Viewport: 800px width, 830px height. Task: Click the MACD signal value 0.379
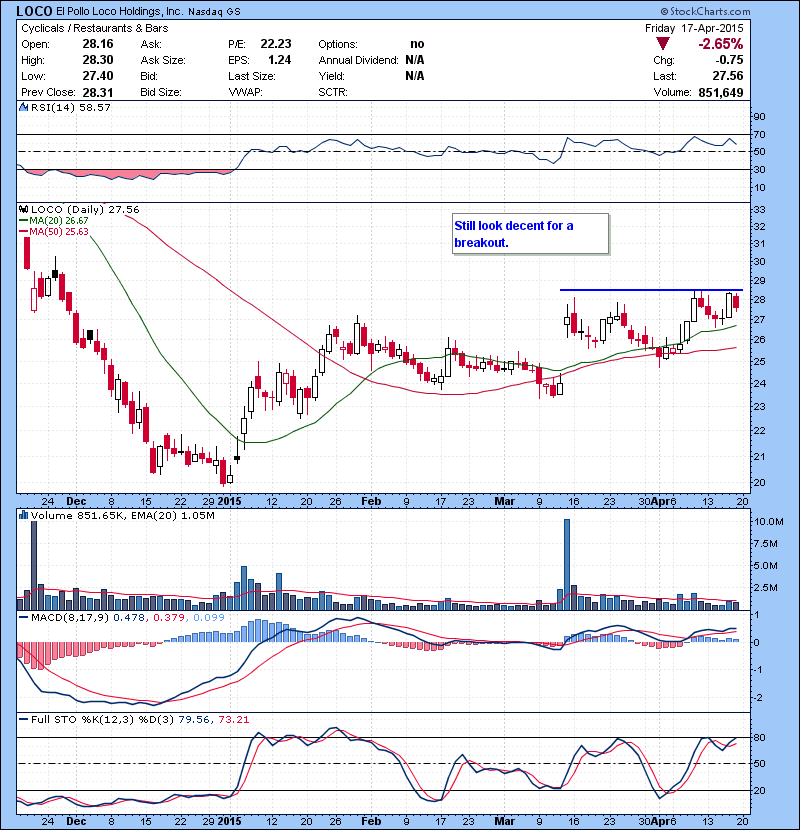pyautogui.click(x=169, y=617)
